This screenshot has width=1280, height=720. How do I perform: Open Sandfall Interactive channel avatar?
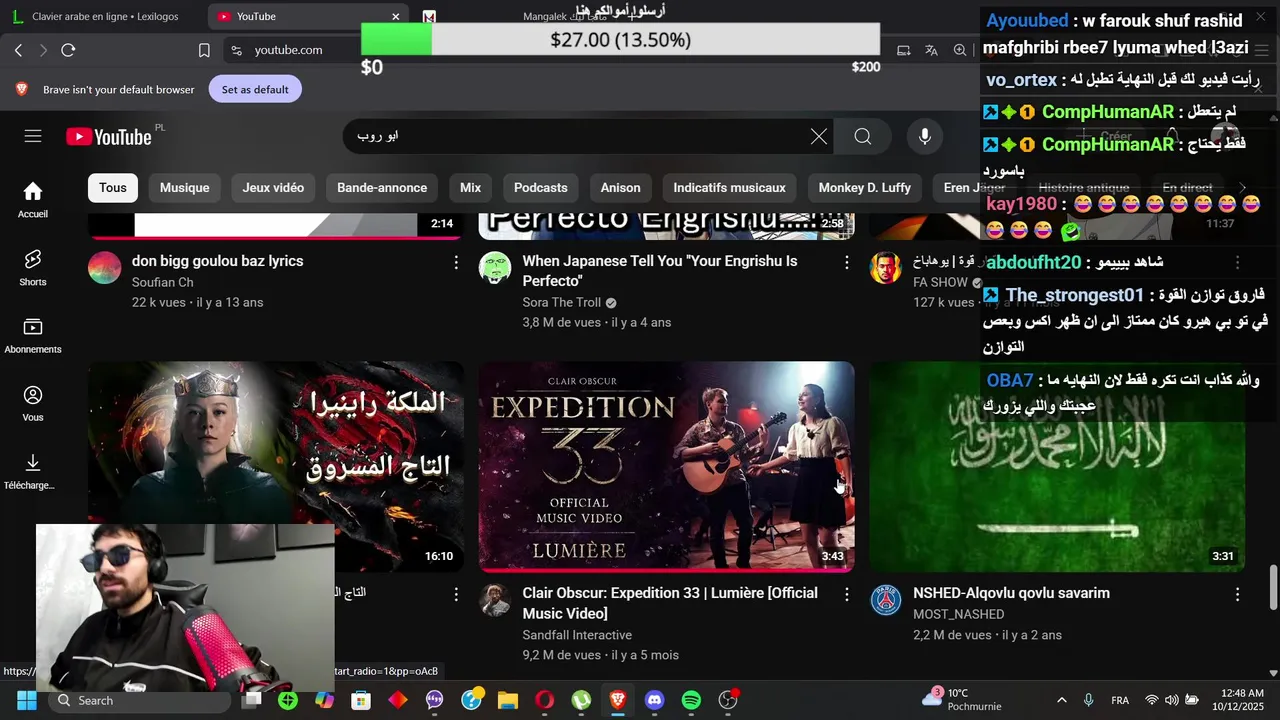(x=495, y=600)
